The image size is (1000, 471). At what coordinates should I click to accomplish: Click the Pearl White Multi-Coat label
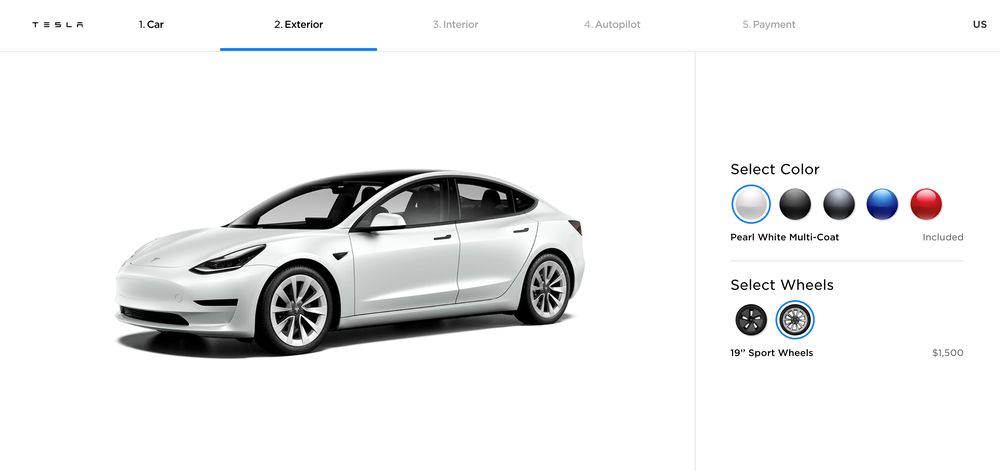[784, 237]
